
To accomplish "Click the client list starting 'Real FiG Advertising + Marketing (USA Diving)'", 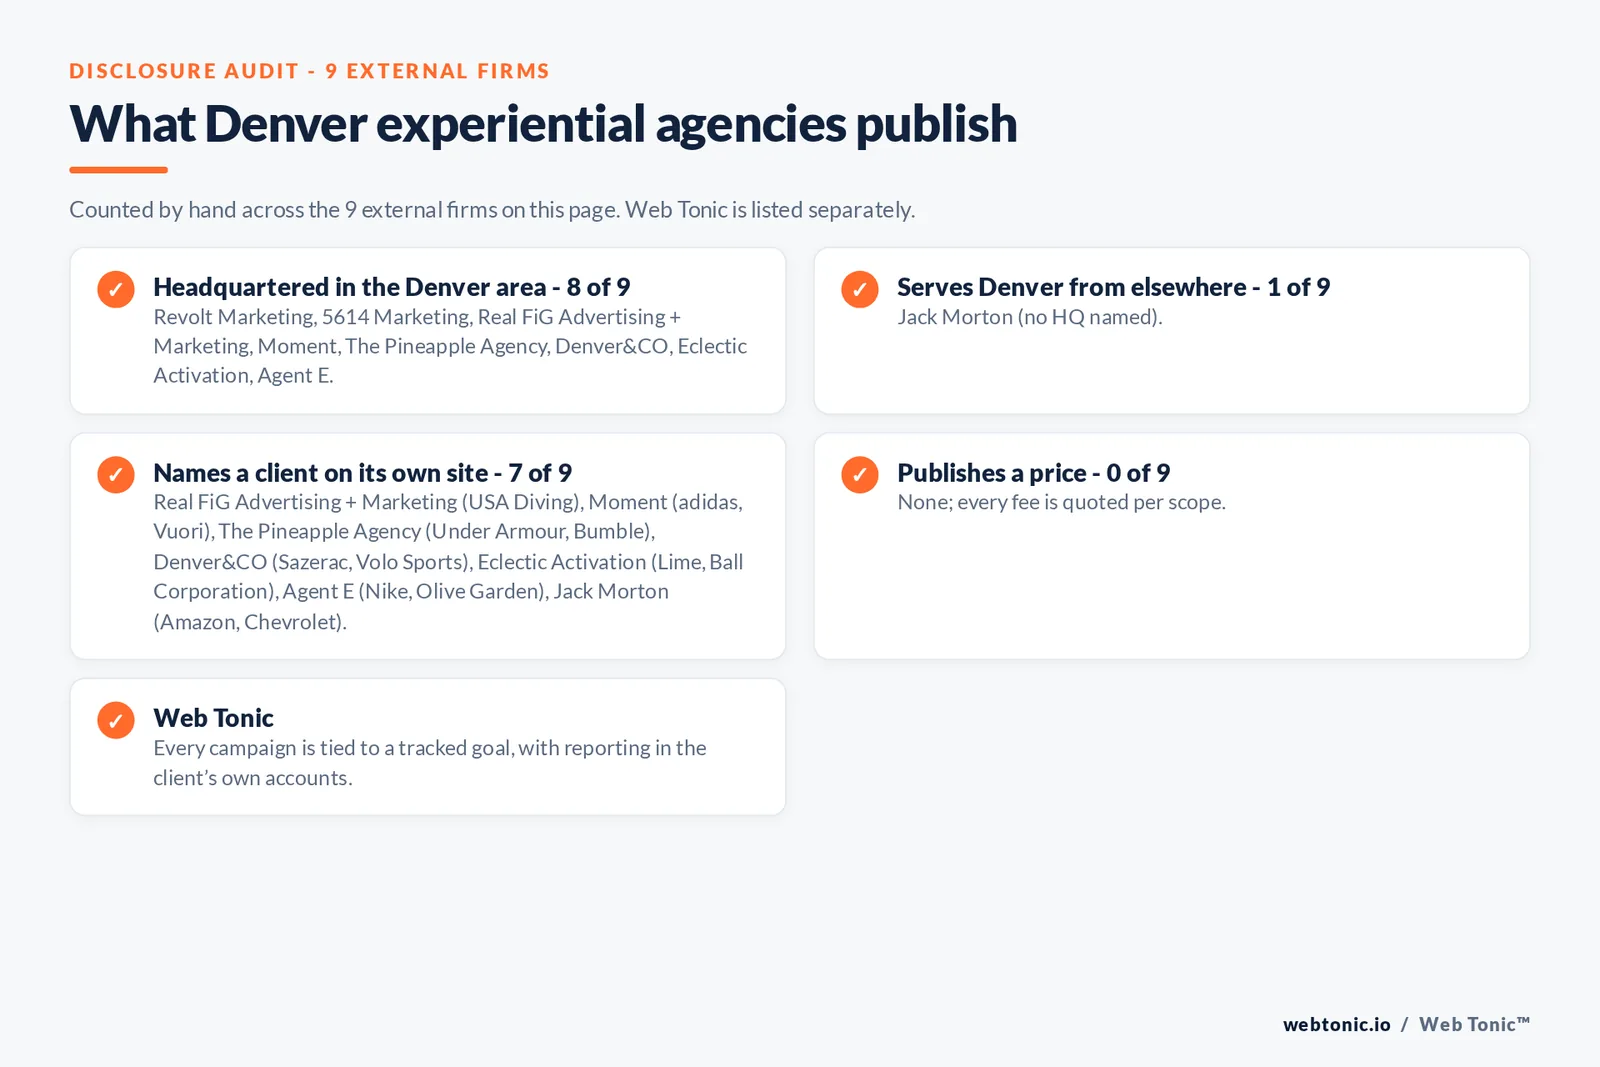I will [x=449, y=562].
